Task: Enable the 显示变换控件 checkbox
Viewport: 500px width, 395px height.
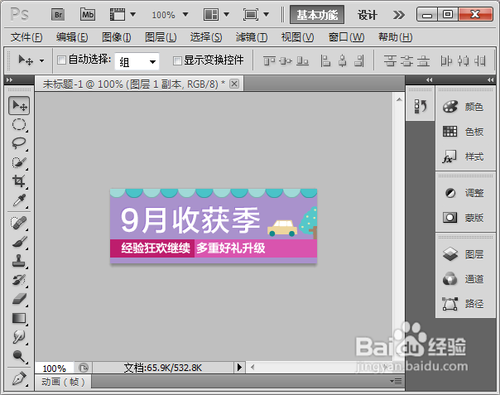Action: 177,61
